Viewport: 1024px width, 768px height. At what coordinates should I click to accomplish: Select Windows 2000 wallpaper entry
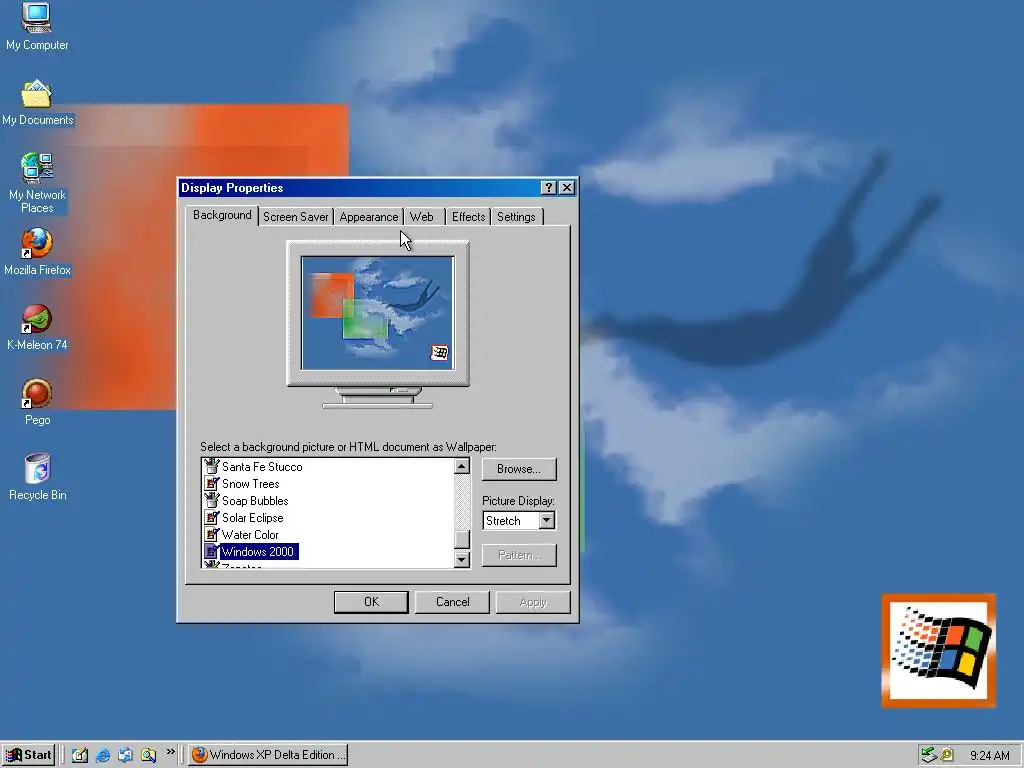tap(258, 552)
